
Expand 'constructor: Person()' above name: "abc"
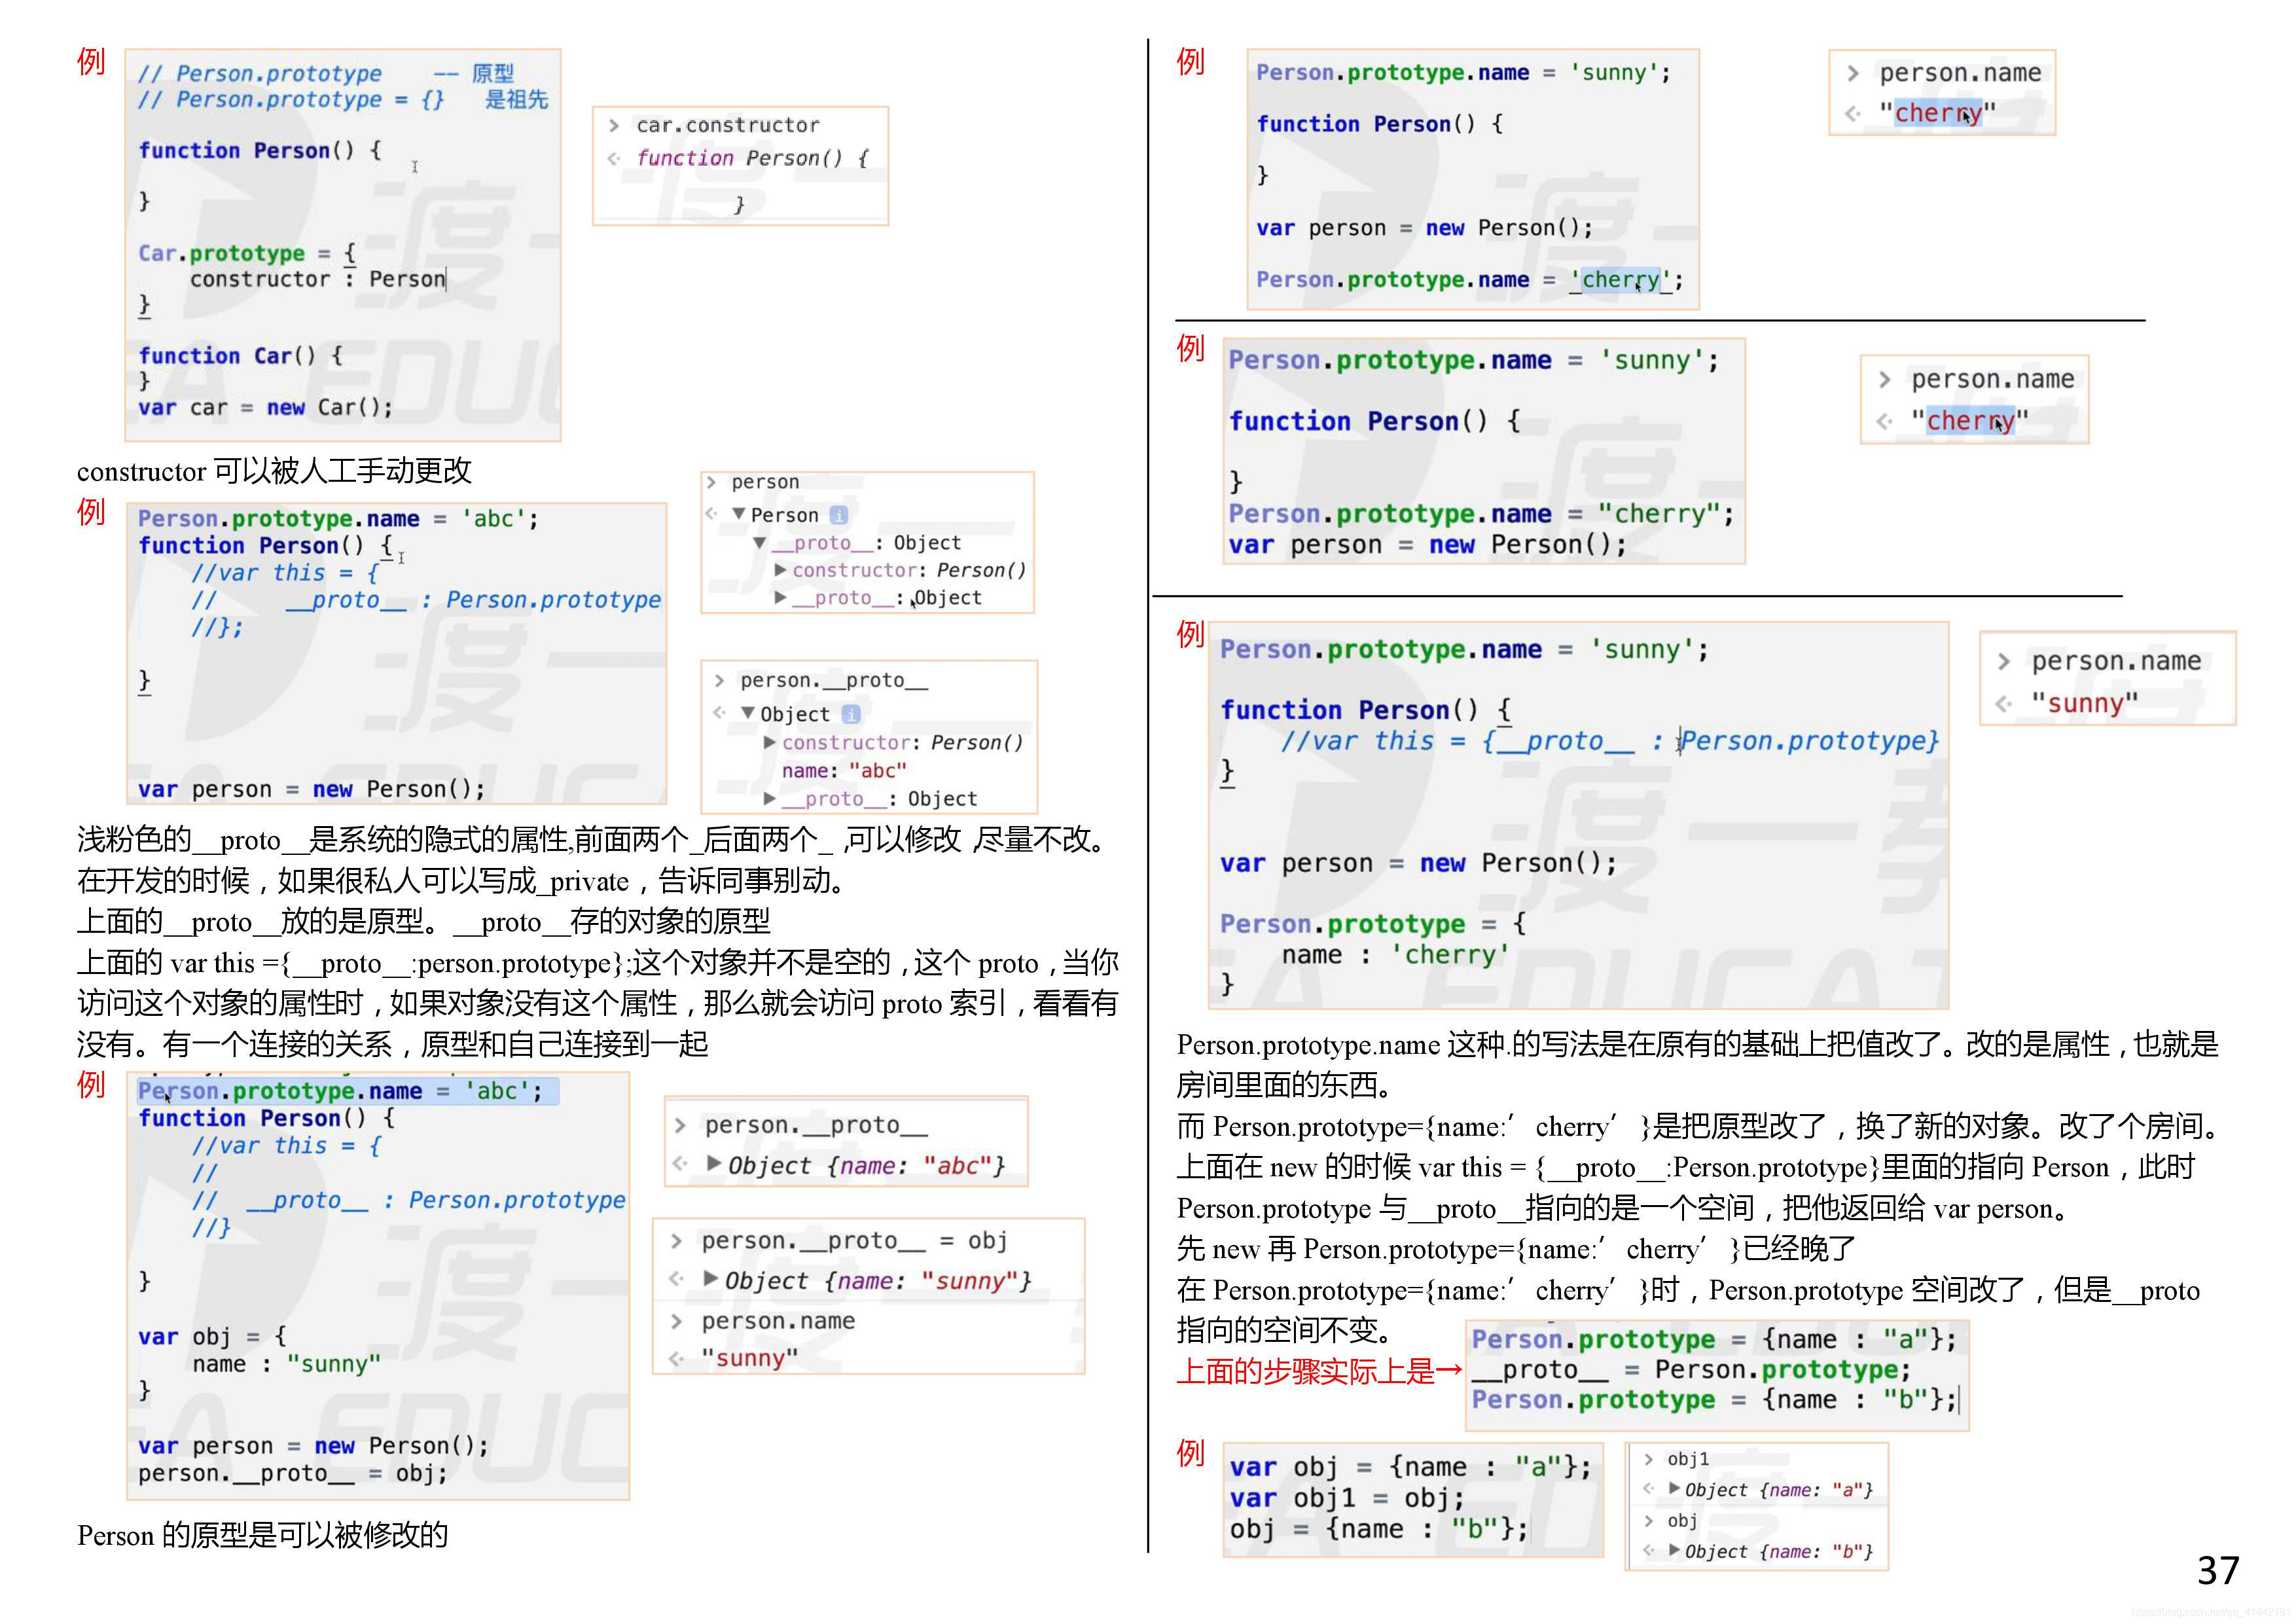pos(769,742)
